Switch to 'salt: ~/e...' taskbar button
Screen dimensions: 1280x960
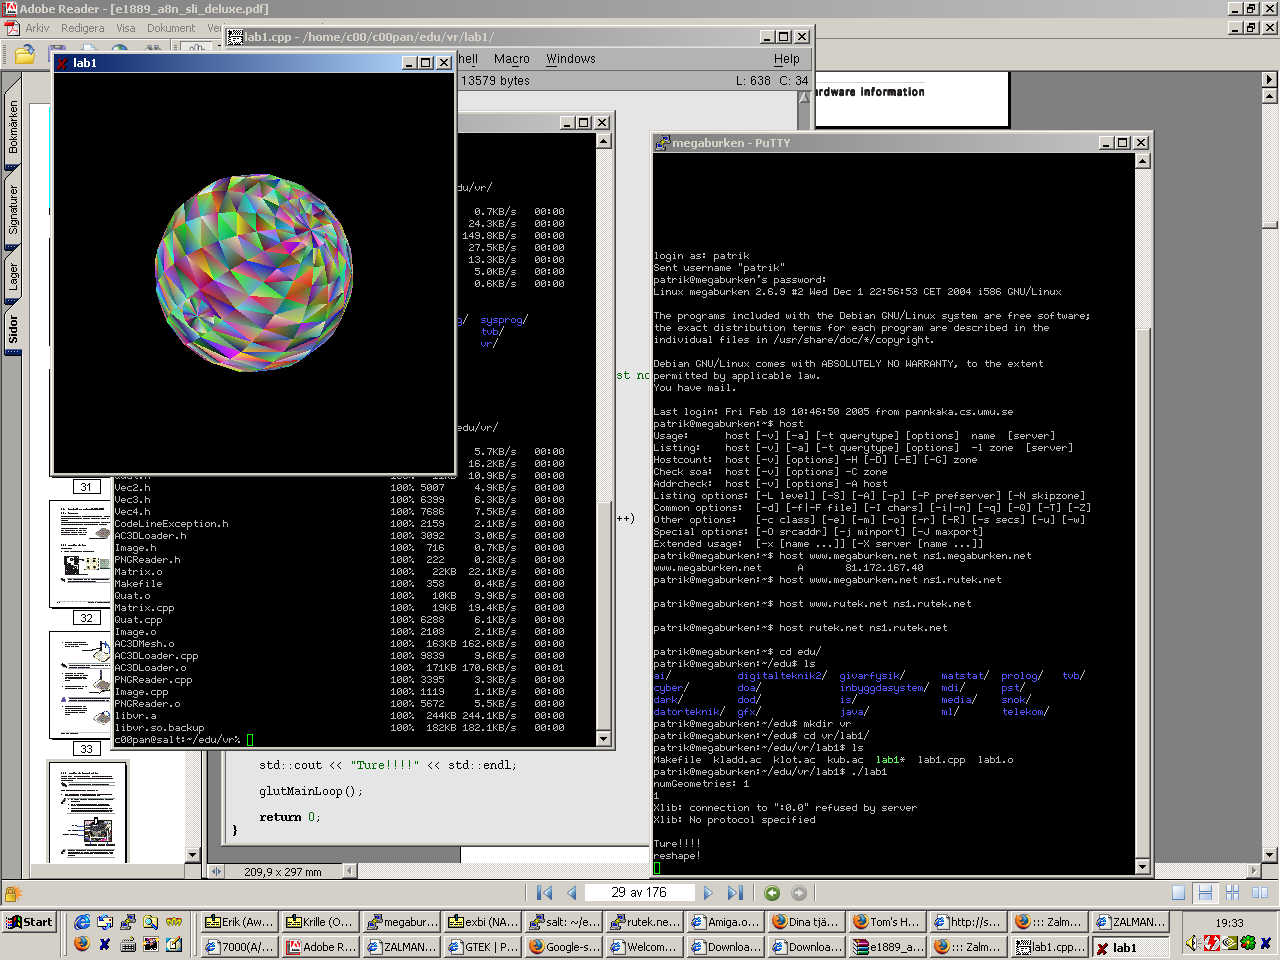pos(563,922)
